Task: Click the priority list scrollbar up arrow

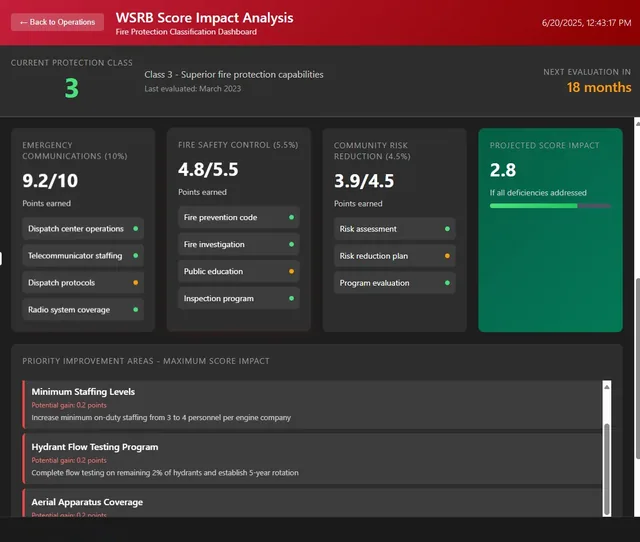Action: coord(607,386)
